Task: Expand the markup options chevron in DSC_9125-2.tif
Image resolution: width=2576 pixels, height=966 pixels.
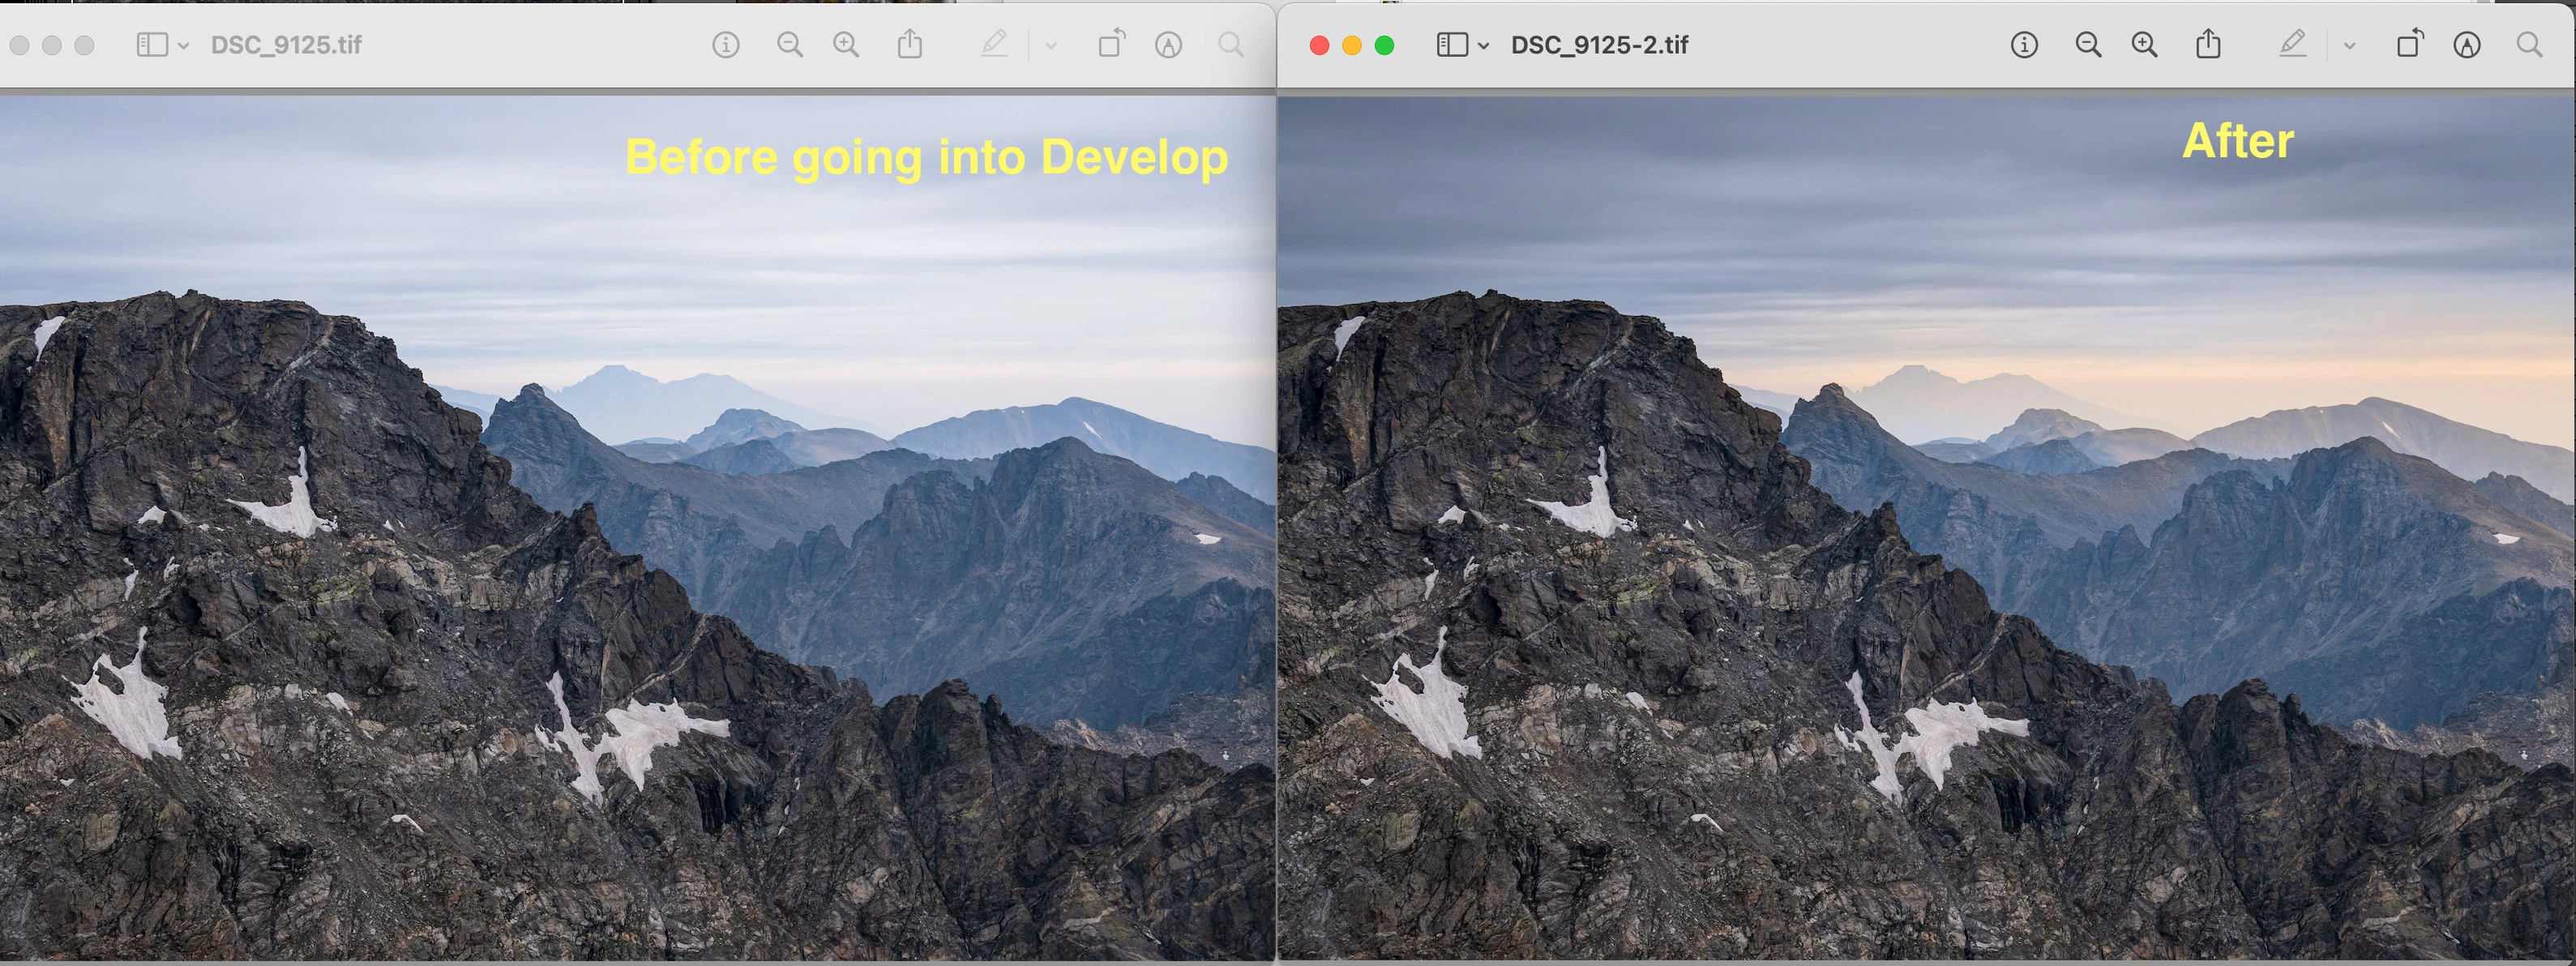Action: (2349, 46)
